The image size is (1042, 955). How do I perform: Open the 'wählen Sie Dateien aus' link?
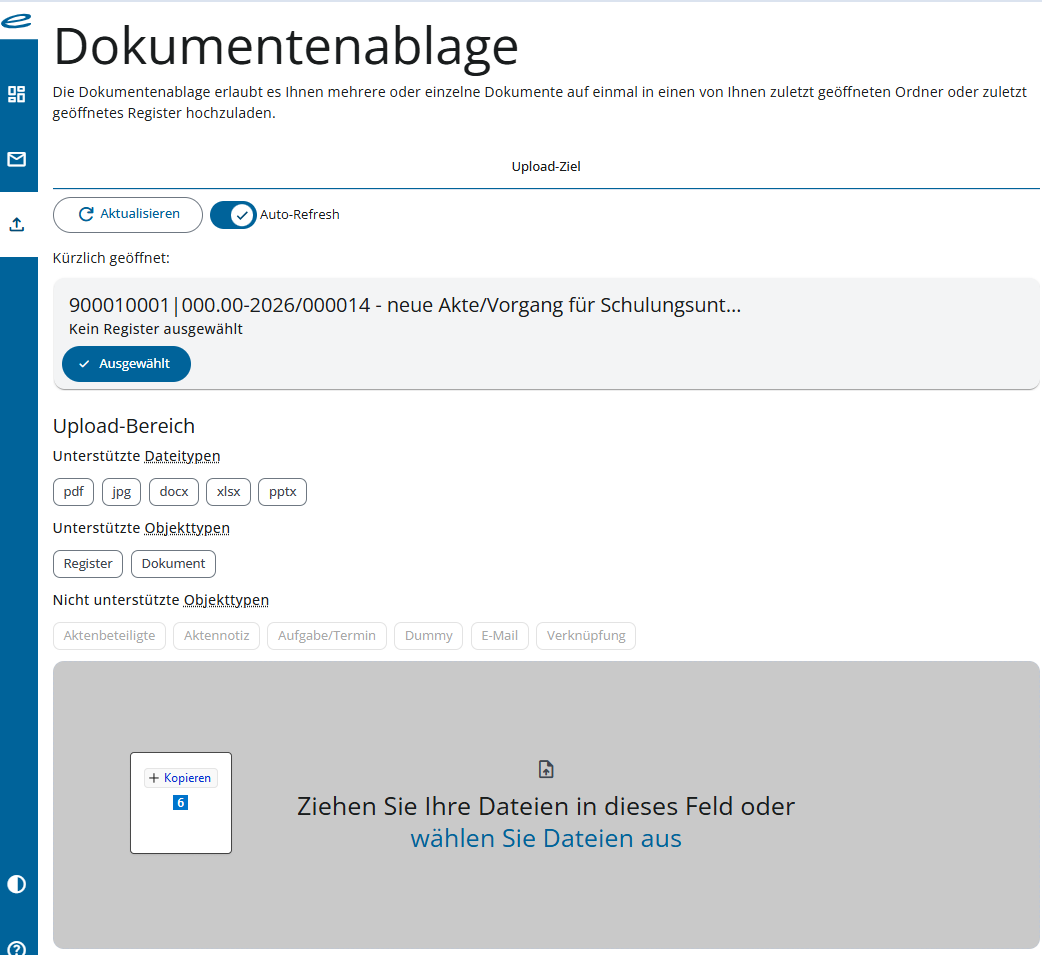point(546,838)
